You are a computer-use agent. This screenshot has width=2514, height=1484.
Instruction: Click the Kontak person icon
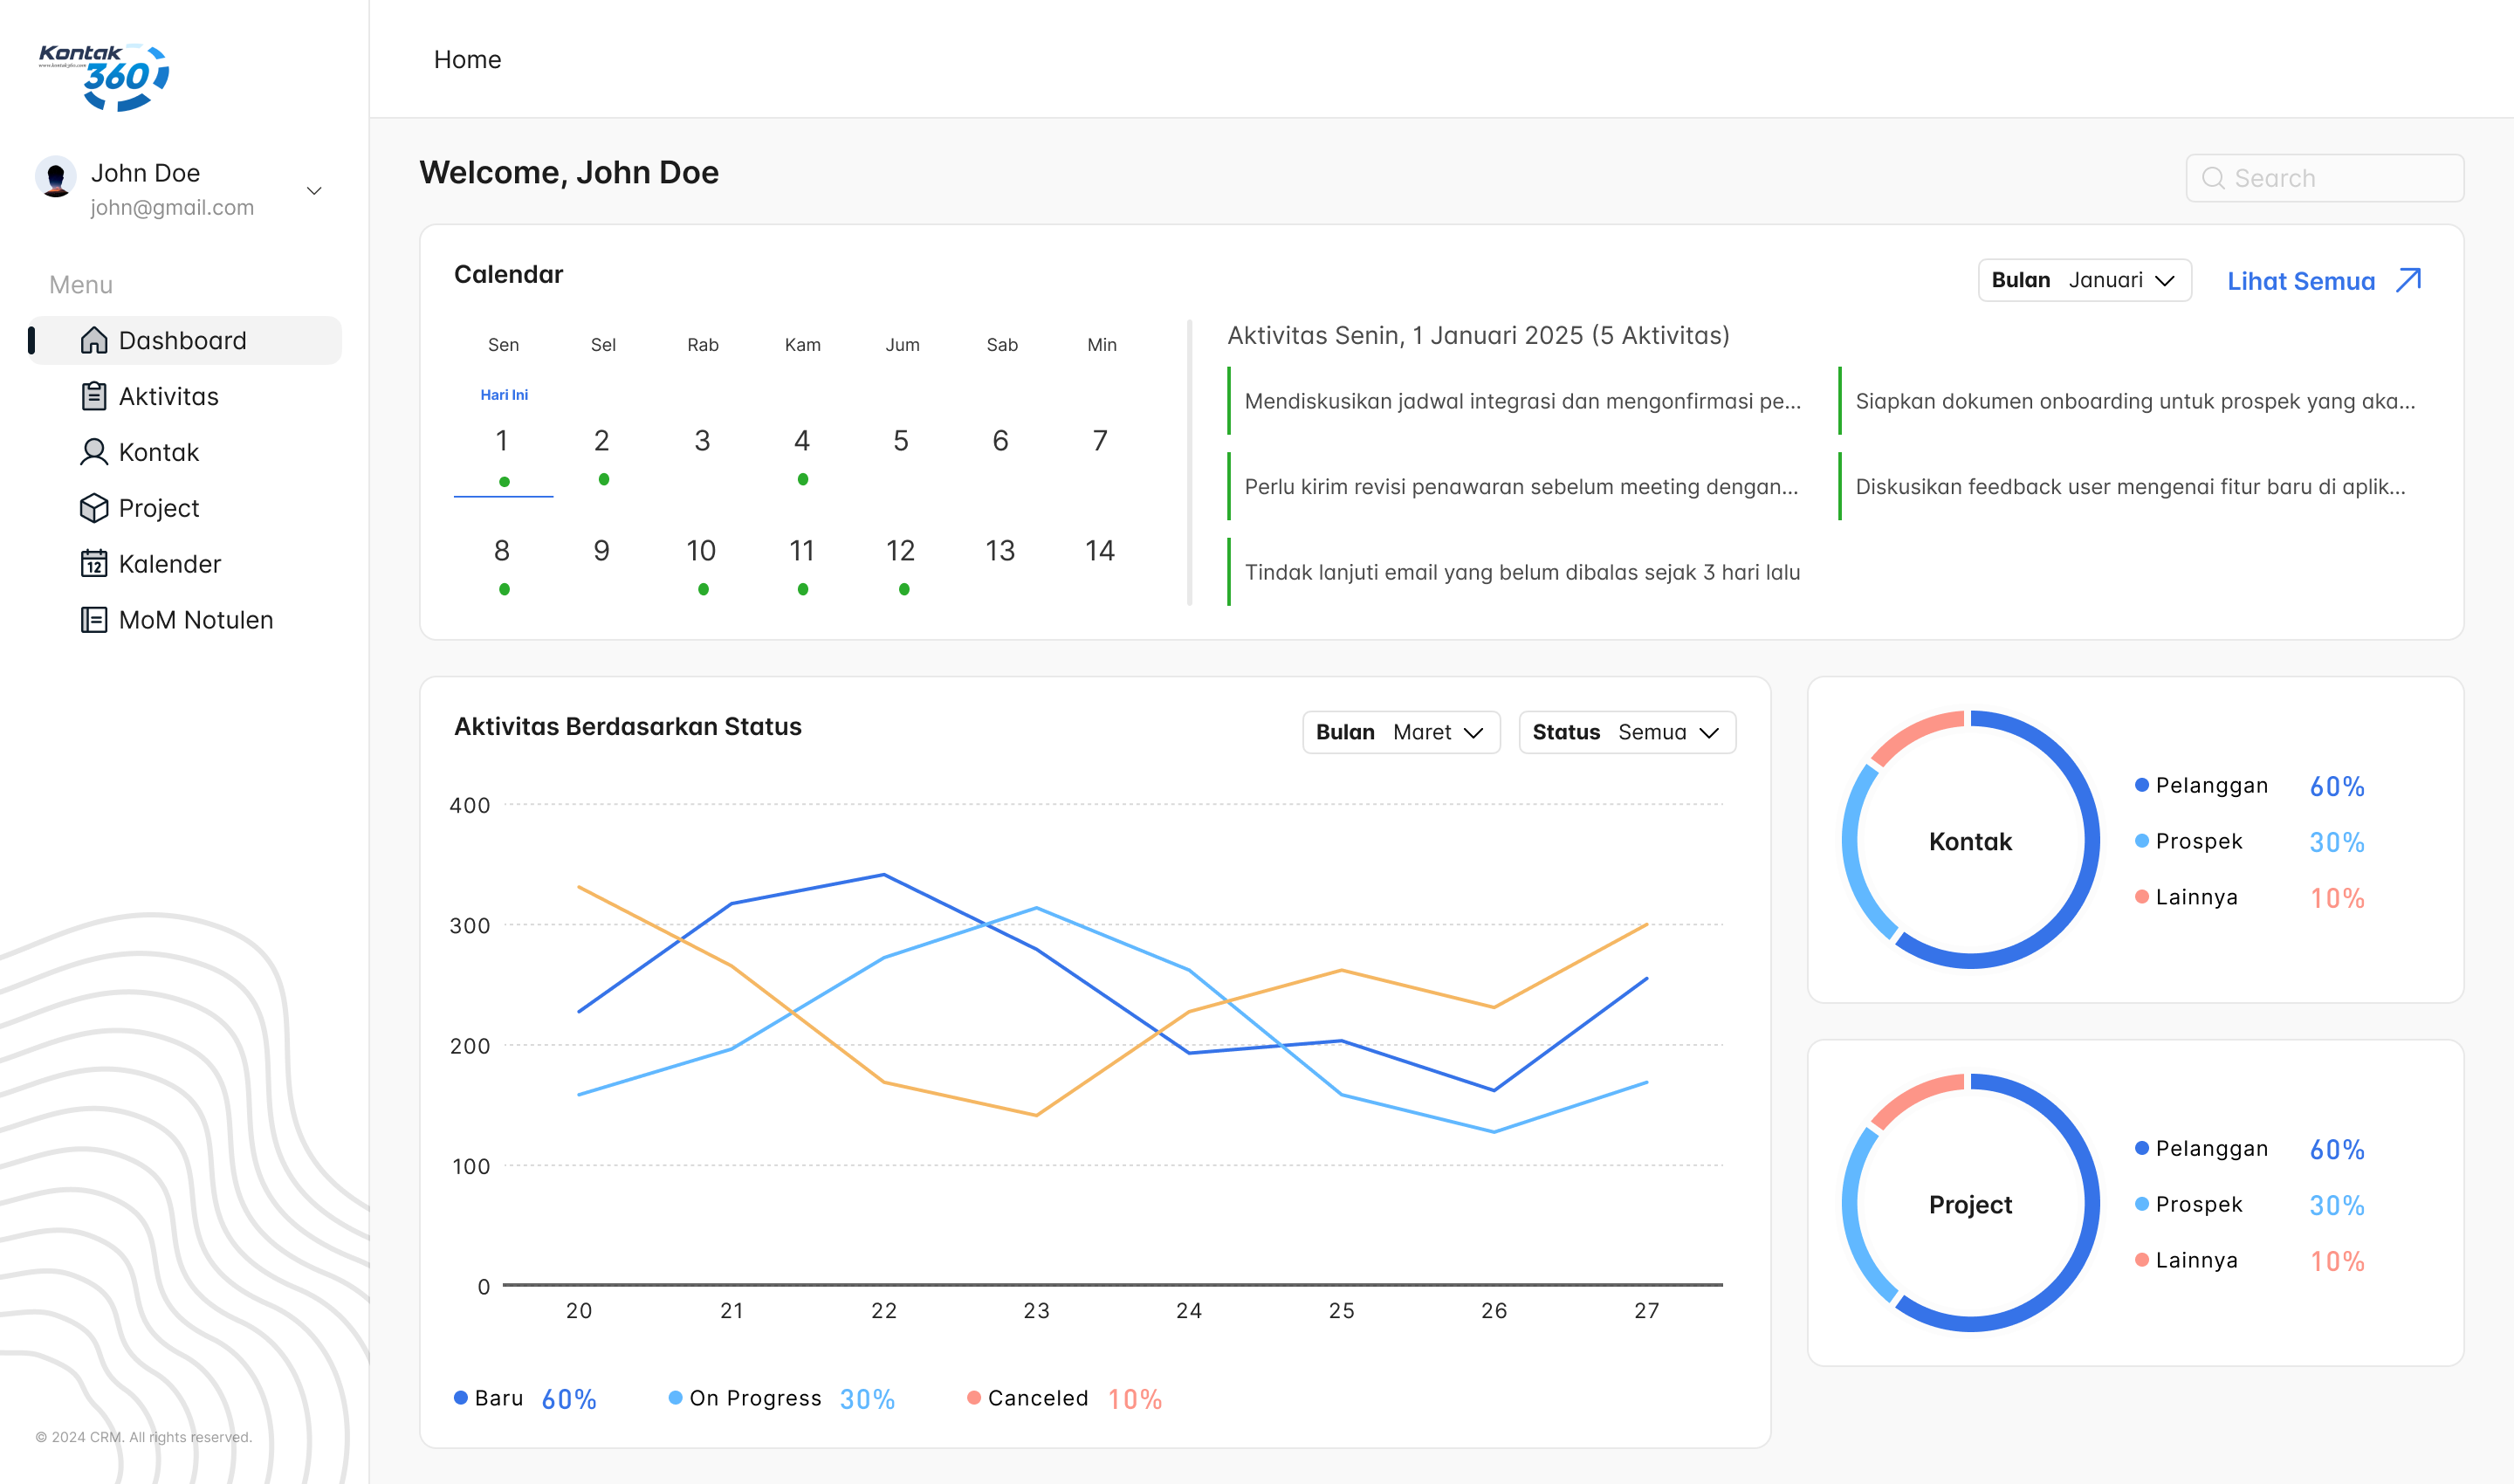click(x=94, y=452)
